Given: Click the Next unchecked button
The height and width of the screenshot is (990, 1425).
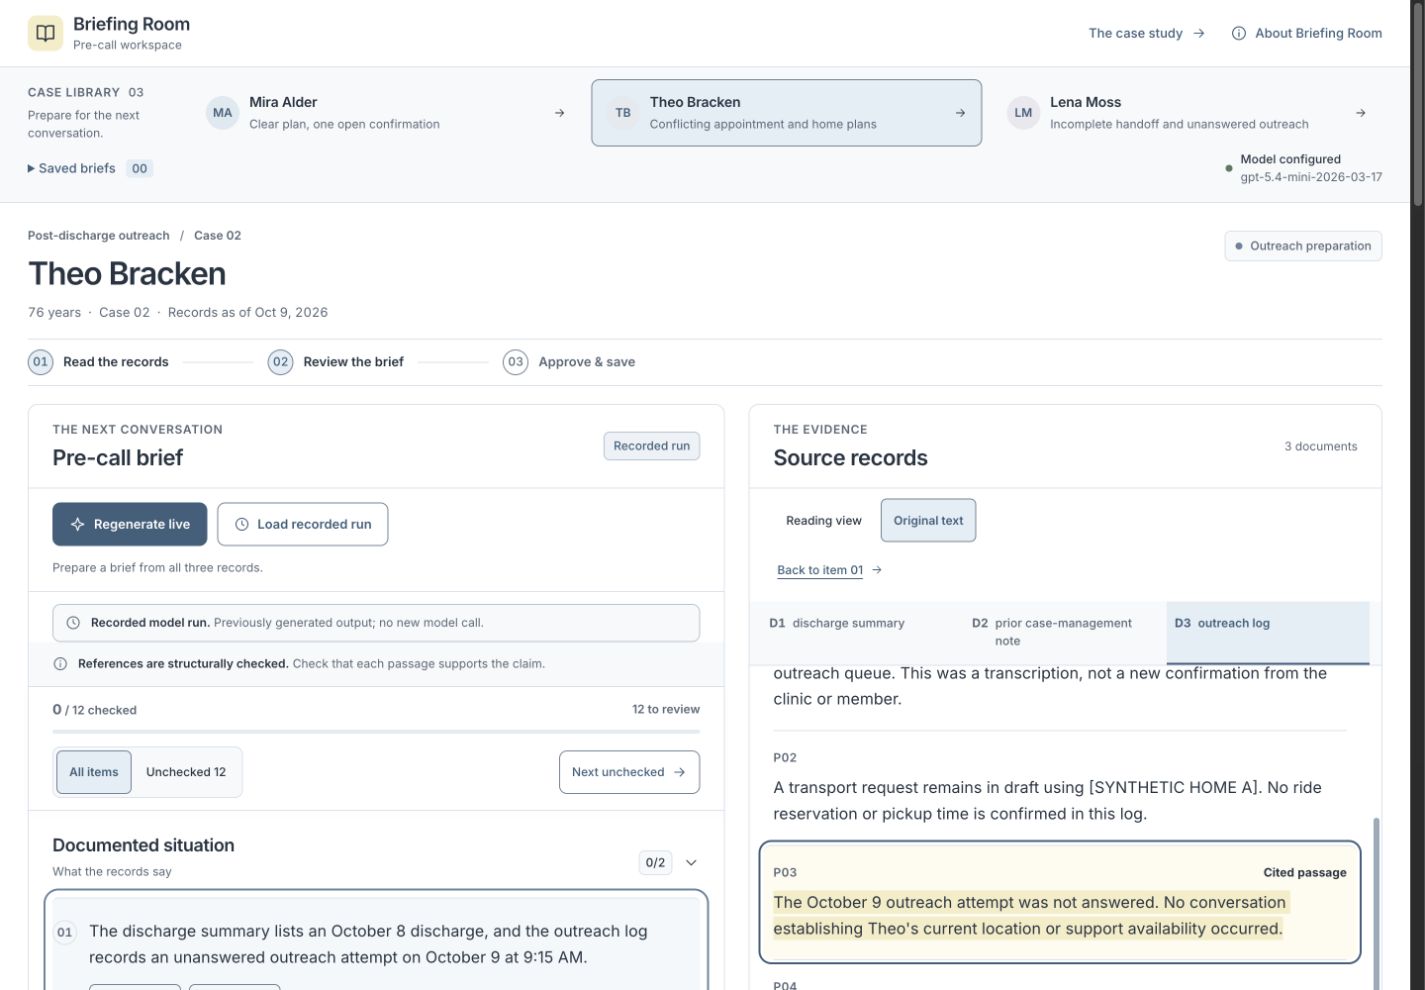Looking at the screenshot, I should pyautogui.click(x=629, y=772).
